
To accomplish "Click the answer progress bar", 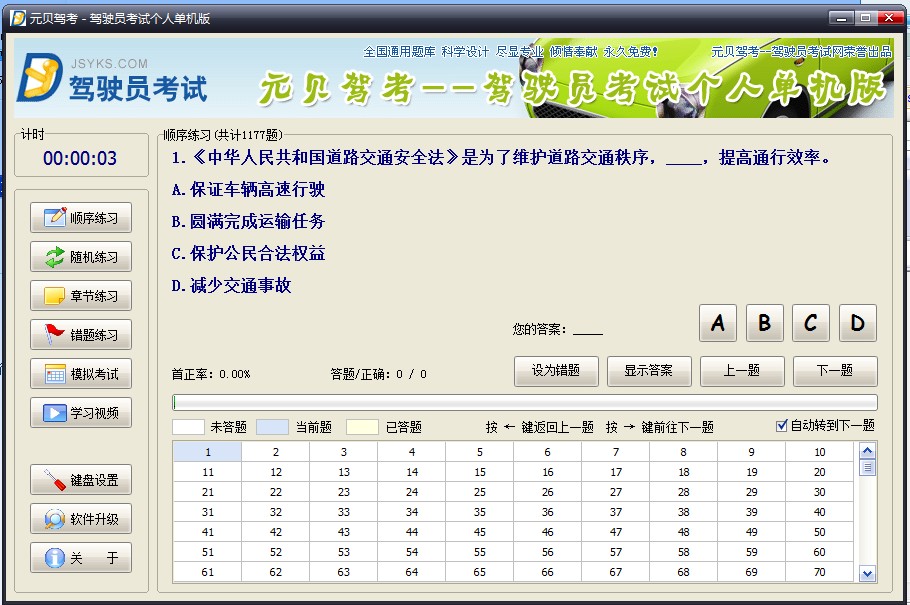I will [525, 403].
